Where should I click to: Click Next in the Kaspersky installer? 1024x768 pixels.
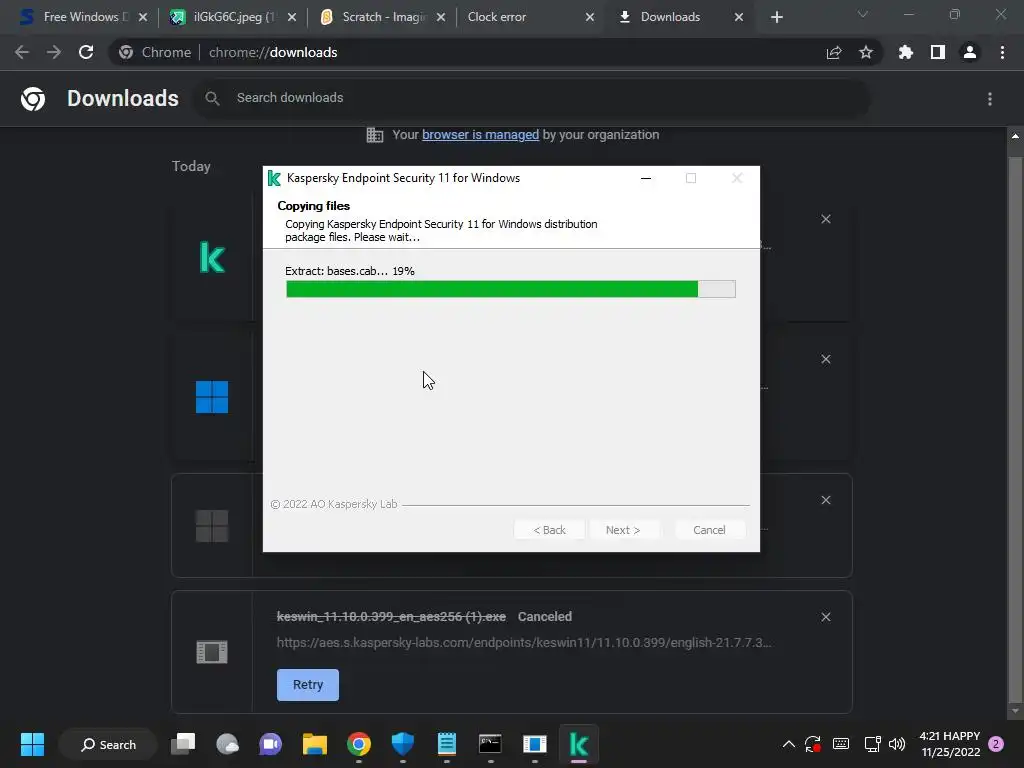pyautogui.click(x=623, y=530)
